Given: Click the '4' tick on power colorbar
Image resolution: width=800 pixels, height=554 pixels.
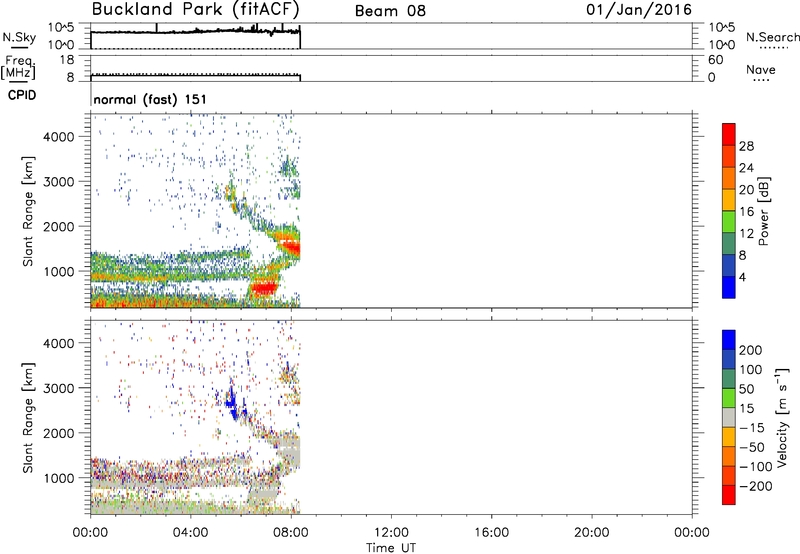Looking at the screenshot, I should [742, 277].
